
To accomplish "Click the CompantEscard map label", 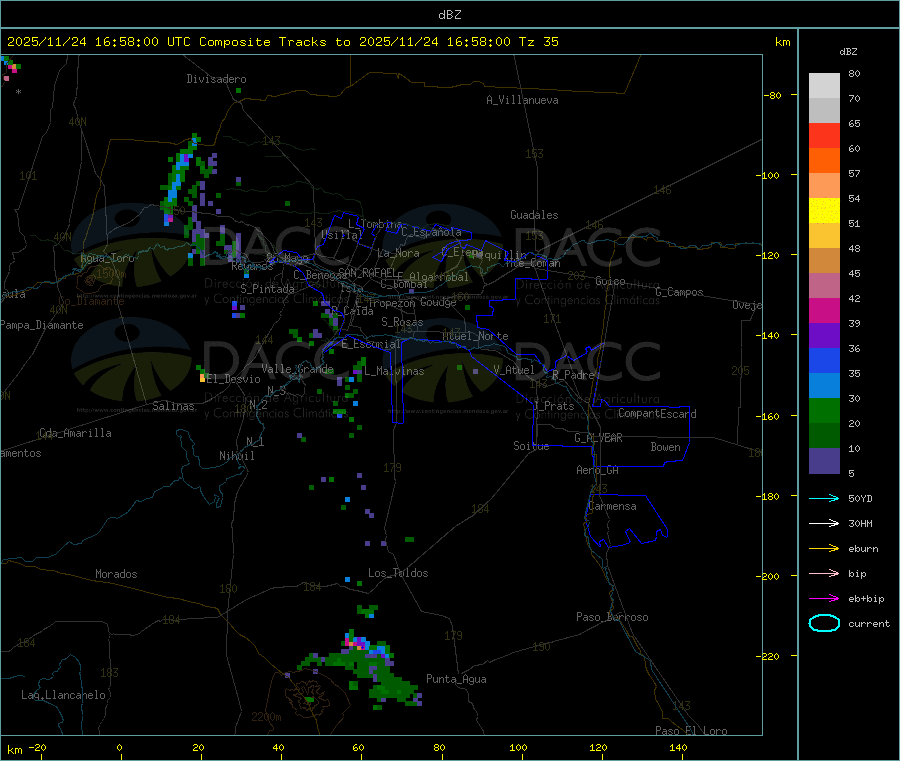I will pyautogui.click(x=657, y=413).
